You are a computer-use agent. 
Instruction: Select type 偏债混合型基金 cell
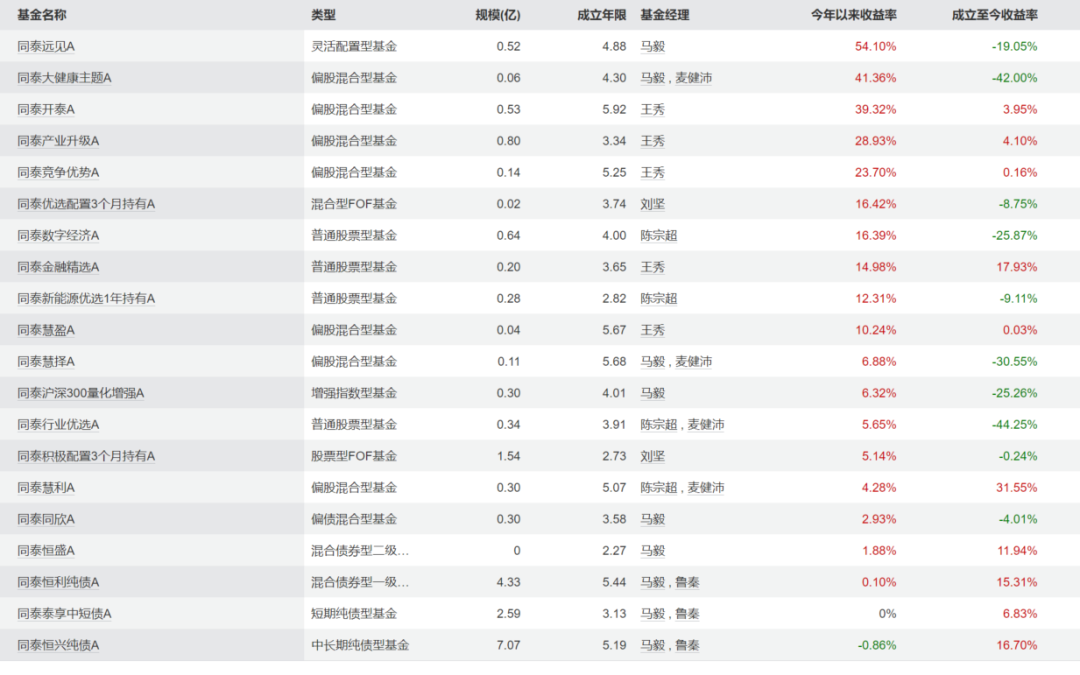(x=354, y=519)
